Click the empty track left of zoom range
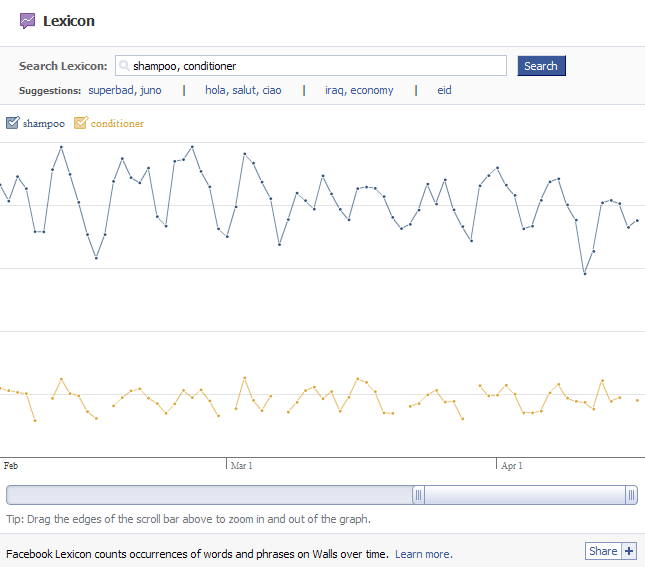This screenshot has width=645, height=567. pos(209,495)
